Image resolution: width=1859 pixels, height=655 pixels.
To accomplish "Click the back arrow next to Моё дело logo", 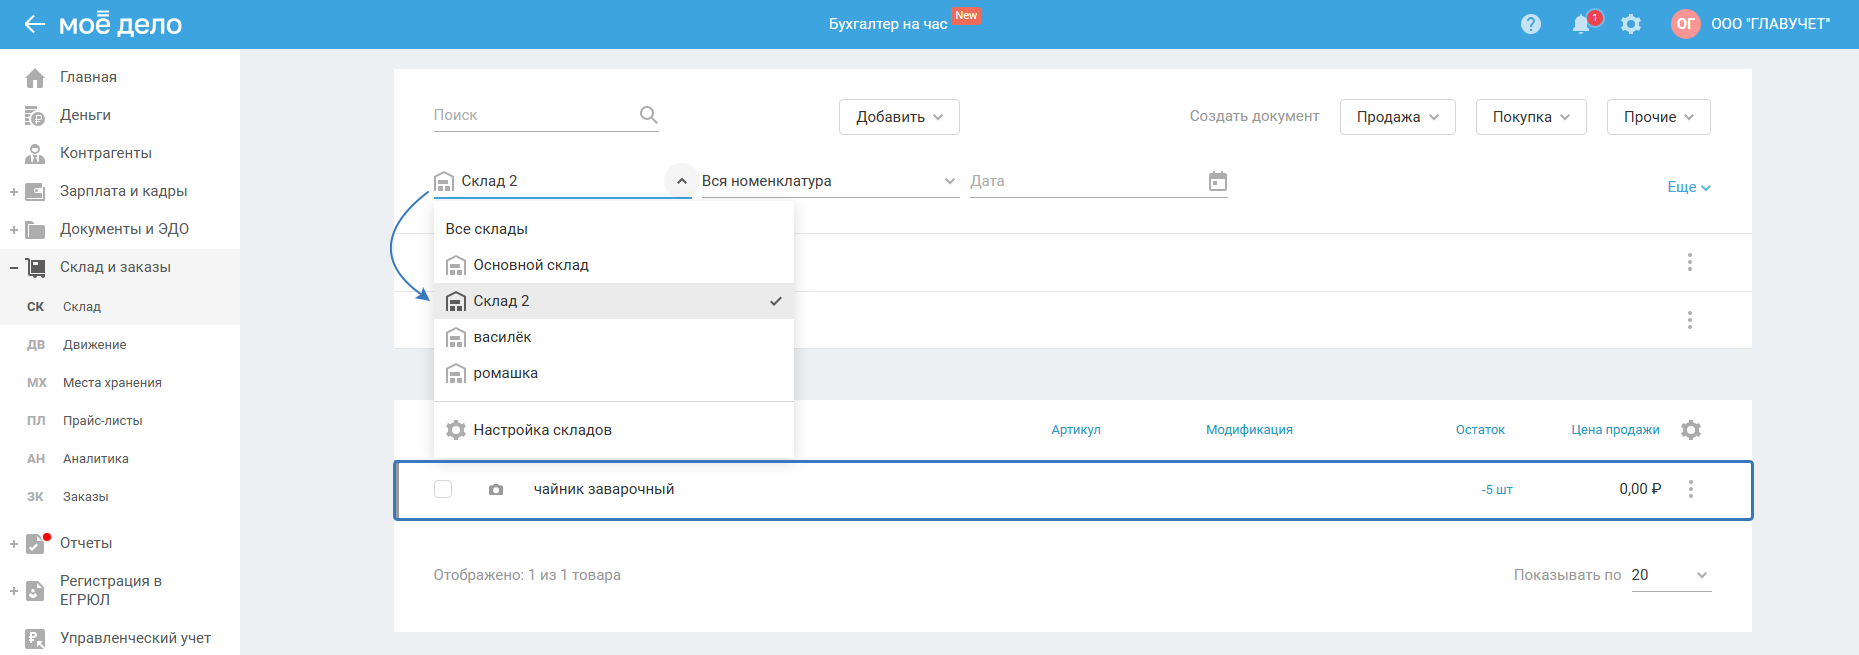I will [x=35, y=24].
